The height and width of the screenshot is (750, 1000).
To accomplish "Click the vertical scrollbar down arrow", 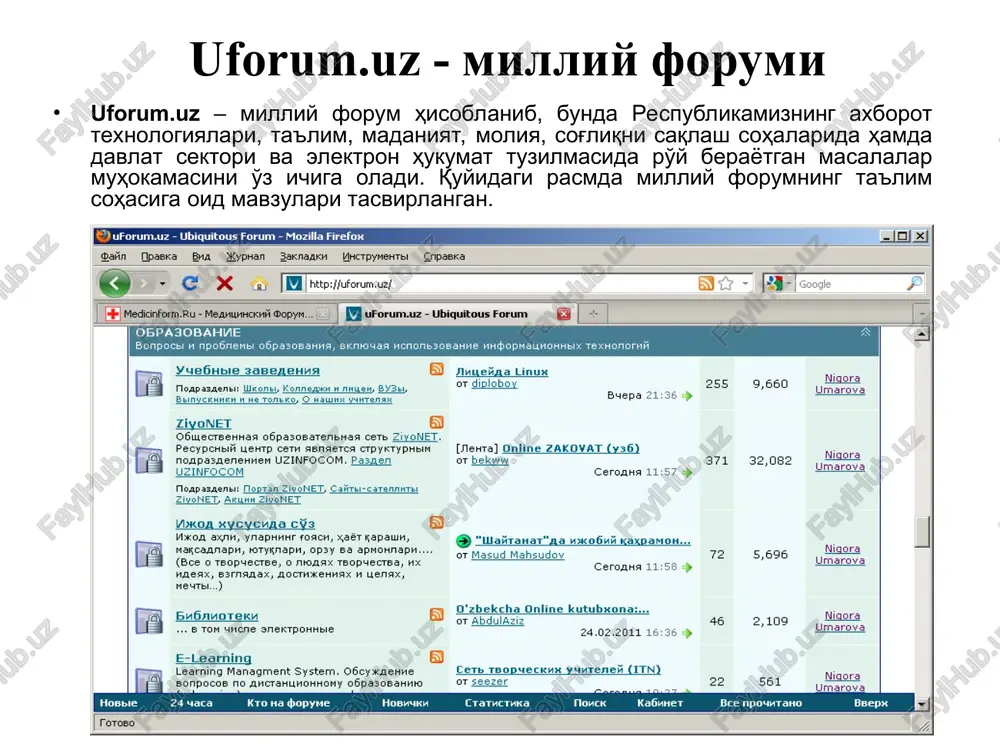I will click(x=922, y=704).
